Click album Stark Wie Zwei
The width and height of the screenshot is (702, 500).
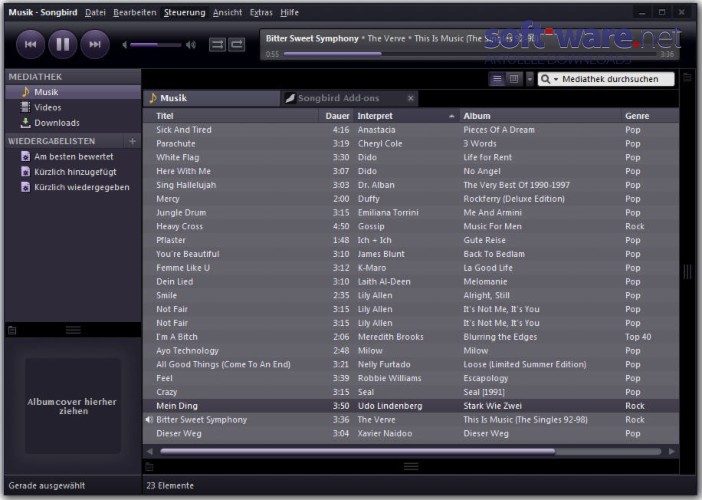[x=492, y=406]
